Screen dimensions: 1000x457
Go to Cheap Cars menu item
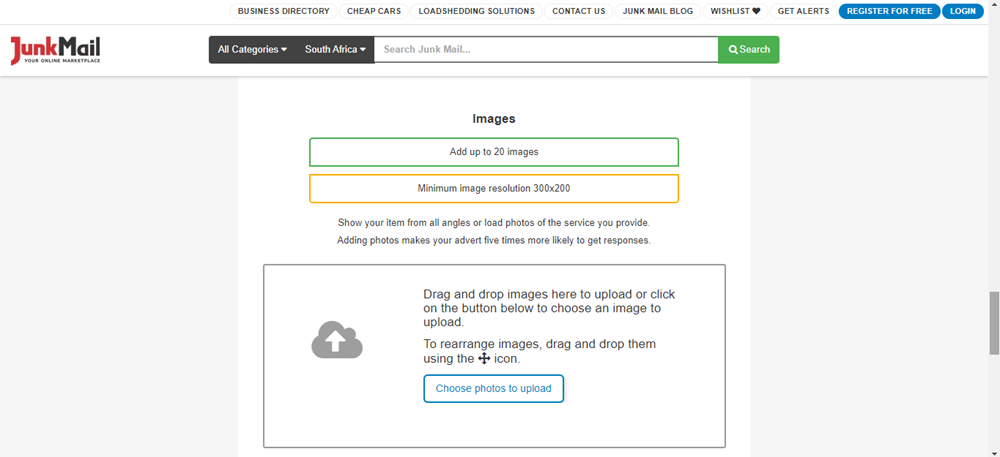click(x=373, y=12)
